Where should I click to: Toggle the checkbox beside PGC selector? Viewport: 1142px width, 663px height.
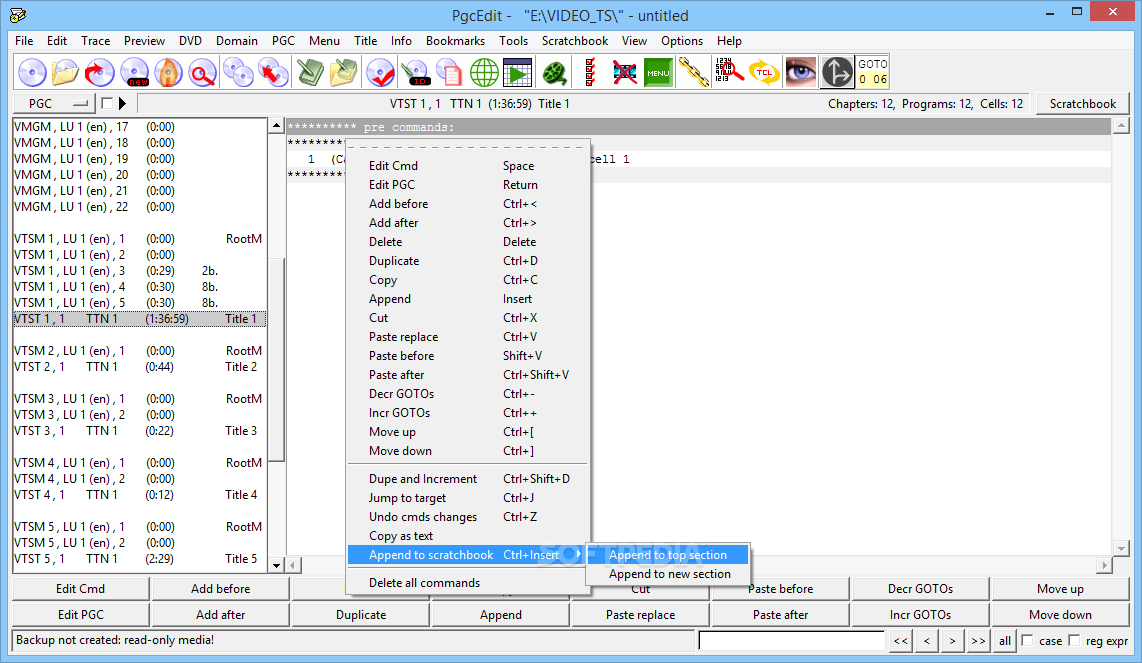tap(107, 103)
